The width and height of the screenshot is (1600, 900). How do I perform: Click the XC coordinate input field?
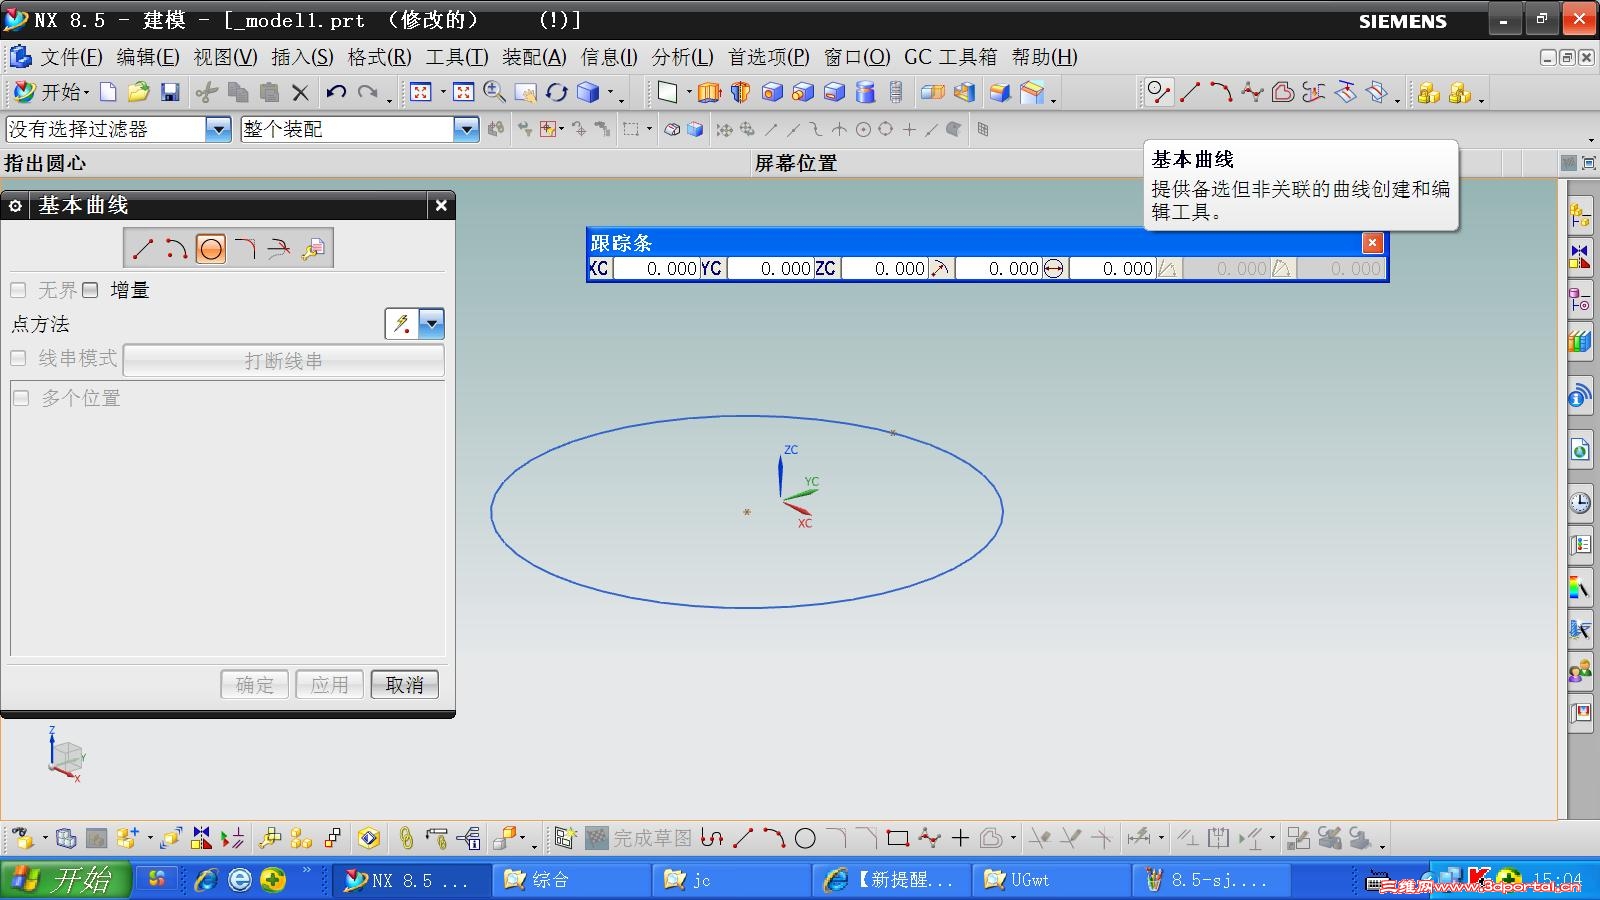tap(655, 268)
